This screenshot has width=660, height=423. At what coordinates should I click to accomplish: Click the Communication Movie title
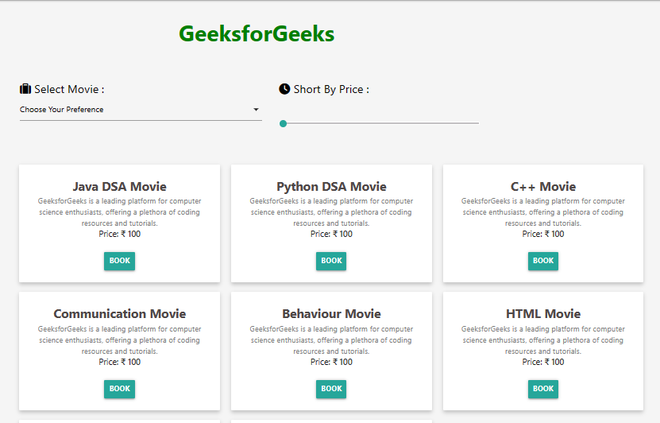(x=120, y=314)
